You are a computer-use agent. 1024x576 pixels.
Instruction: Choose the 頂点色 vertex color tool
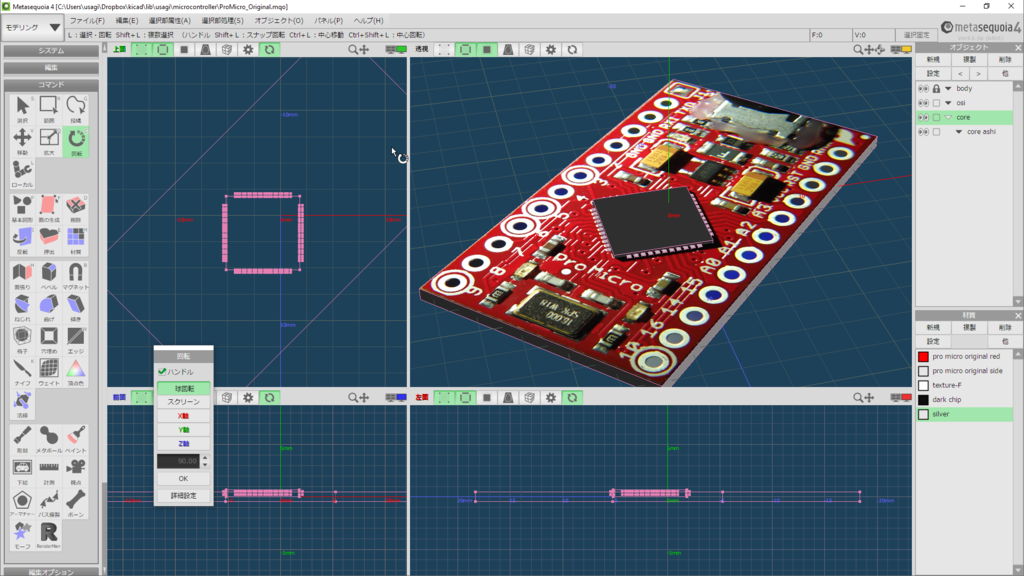coord(76,372)
